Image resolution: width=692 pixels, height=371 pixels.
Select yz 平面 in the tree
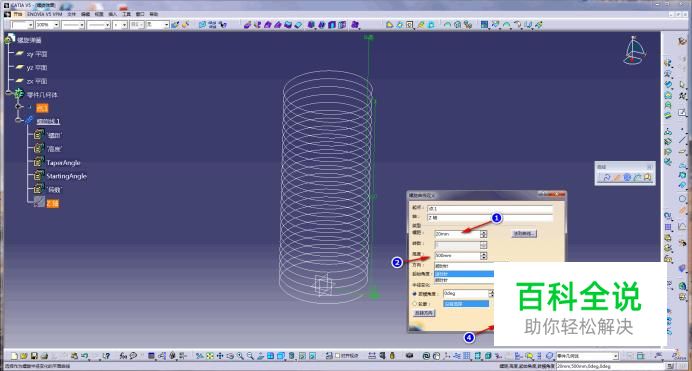tap(37, 67)
